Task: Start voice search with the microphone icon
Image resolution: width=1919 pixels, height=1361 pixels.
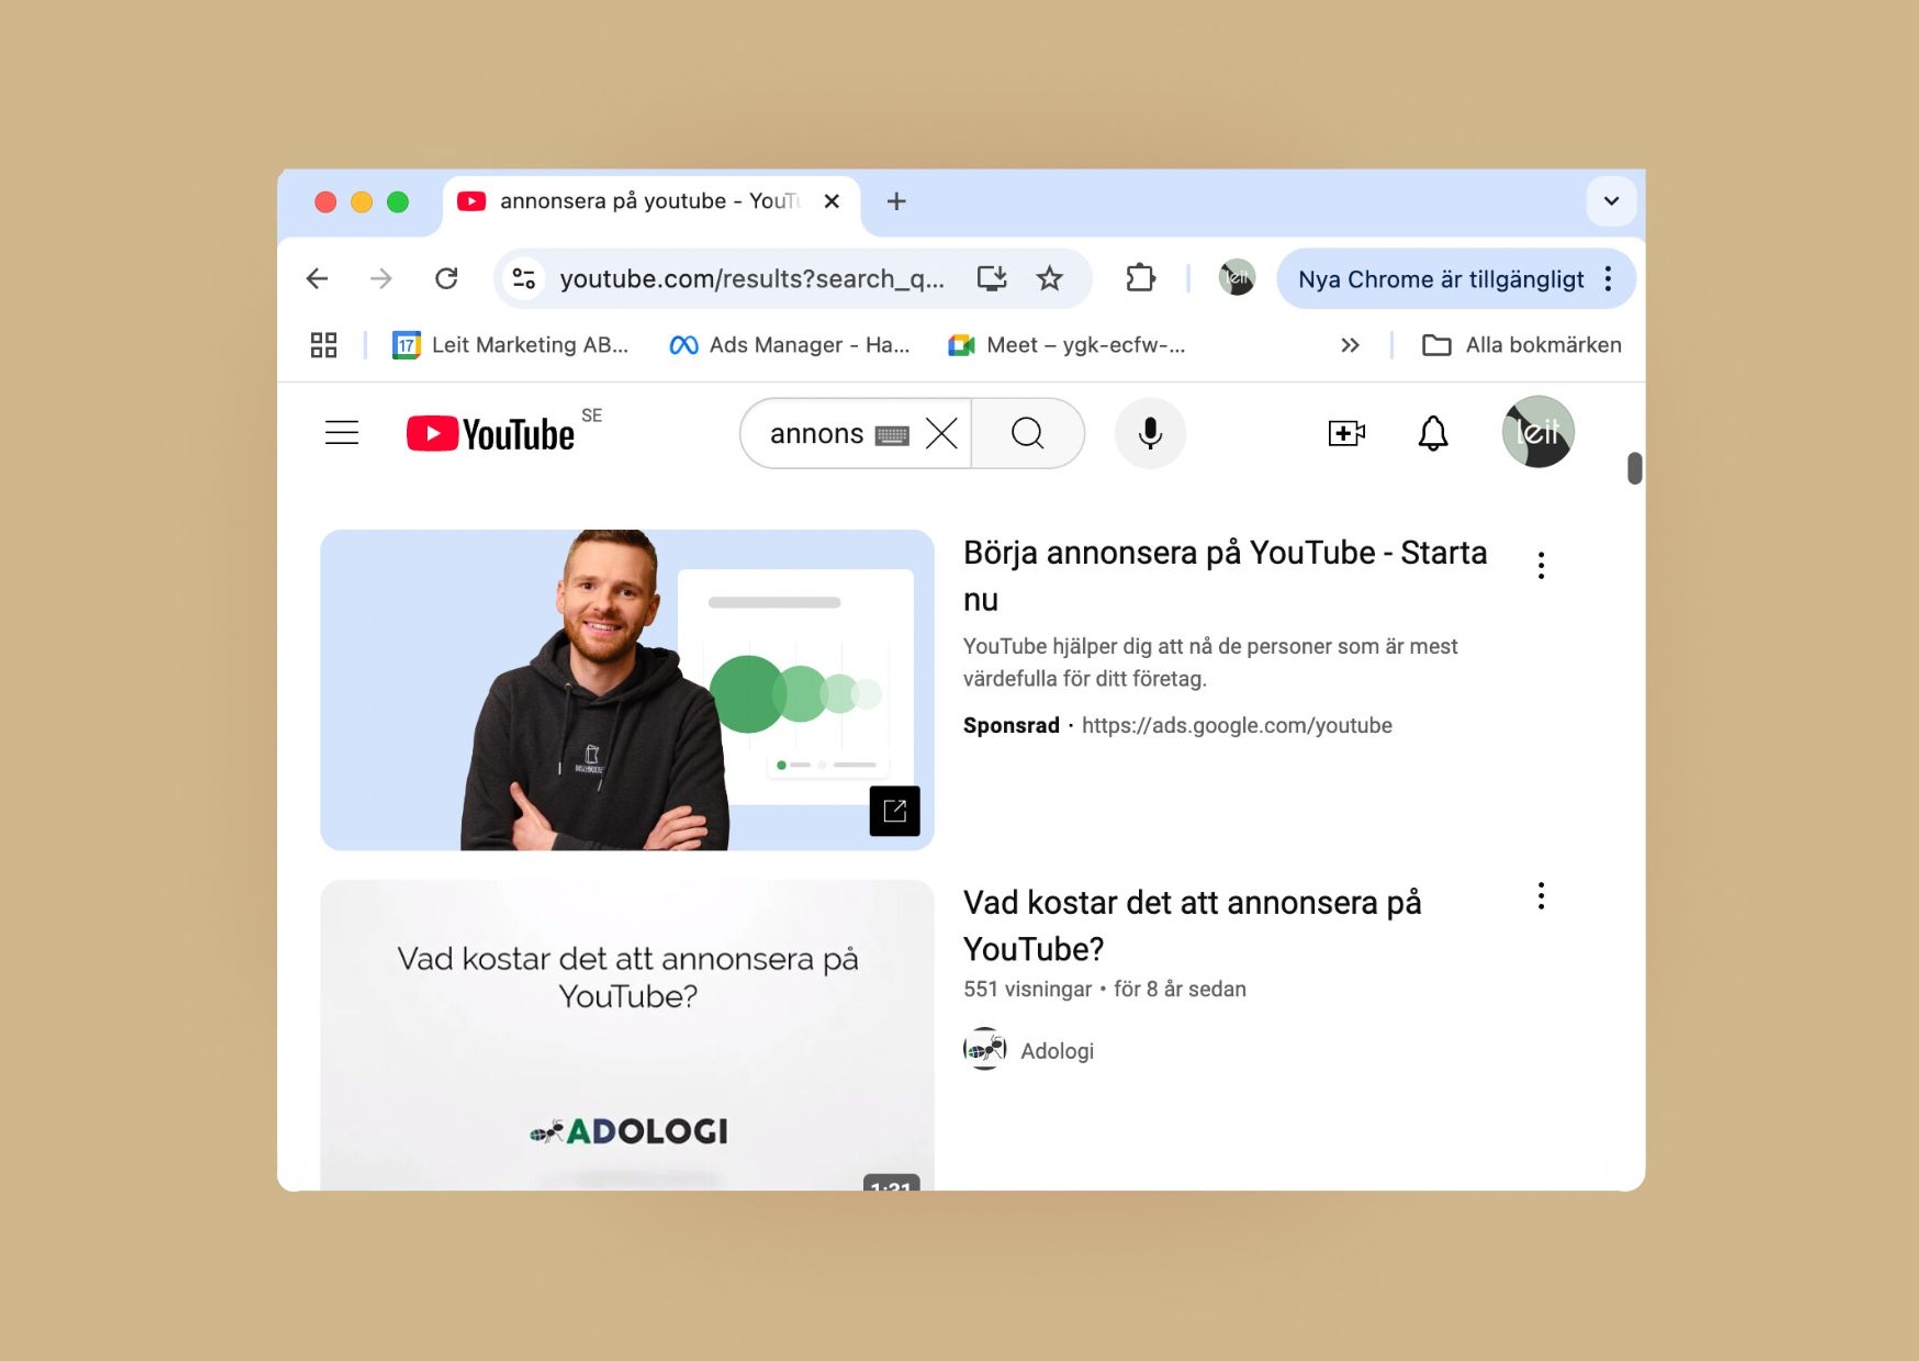Action: (x=1150, y=433)
